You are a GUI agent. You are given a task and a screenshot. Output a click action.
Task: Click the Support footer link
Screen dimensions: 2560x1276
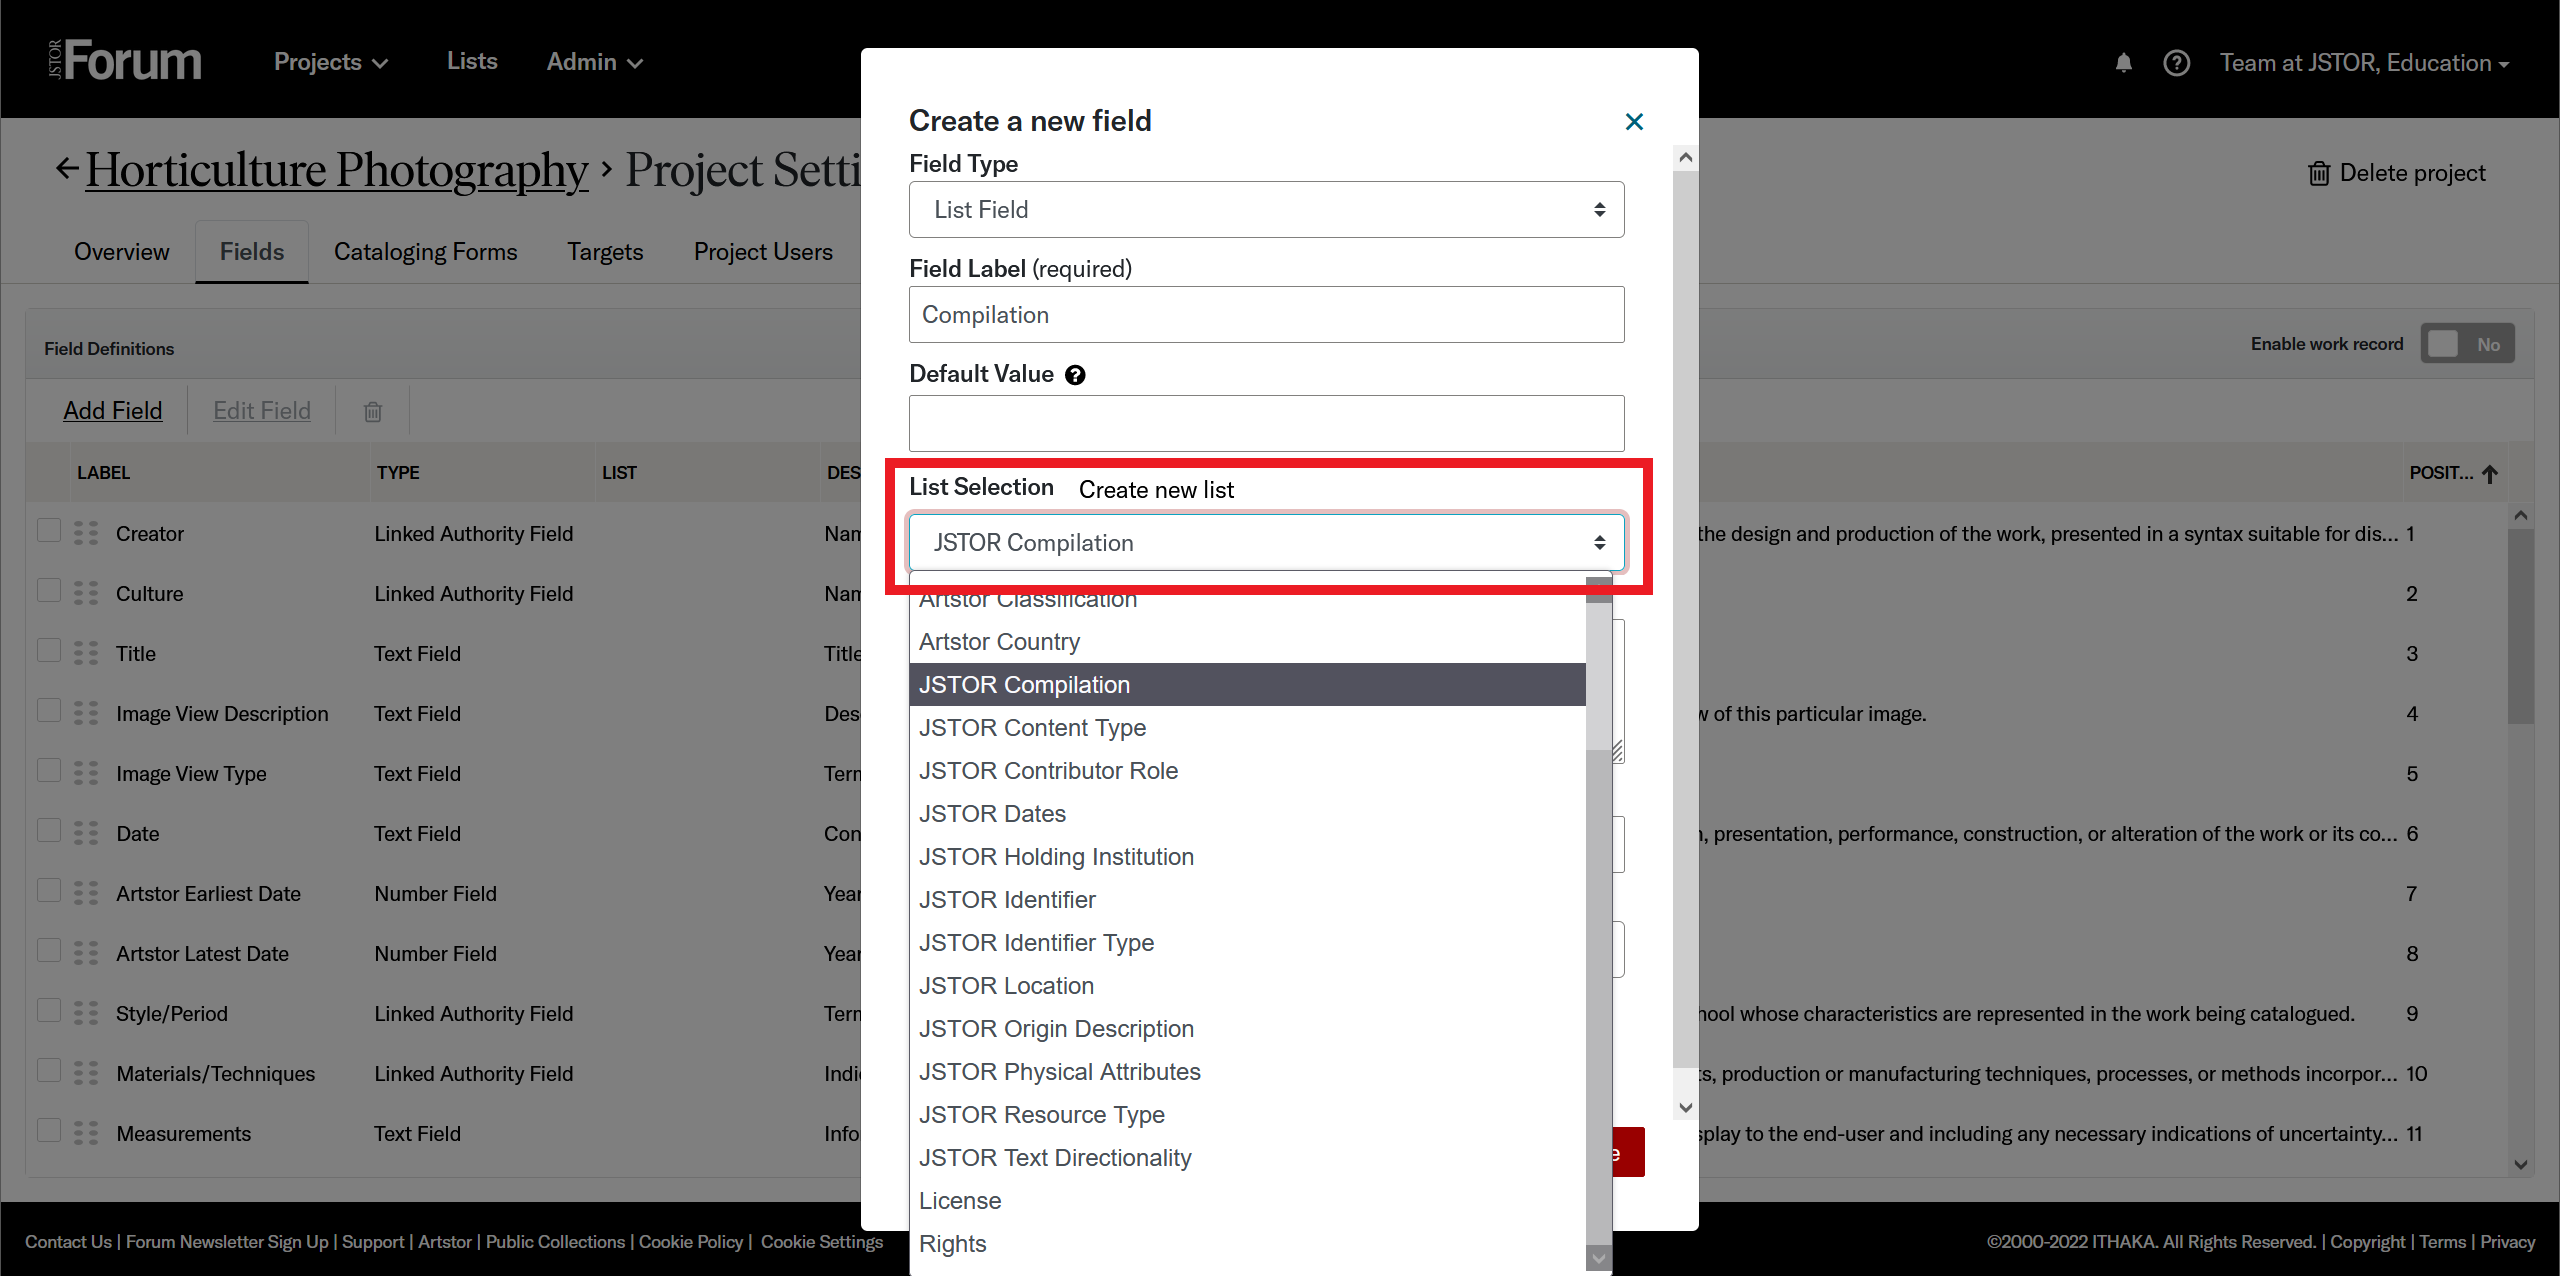tap(373, 1242)
